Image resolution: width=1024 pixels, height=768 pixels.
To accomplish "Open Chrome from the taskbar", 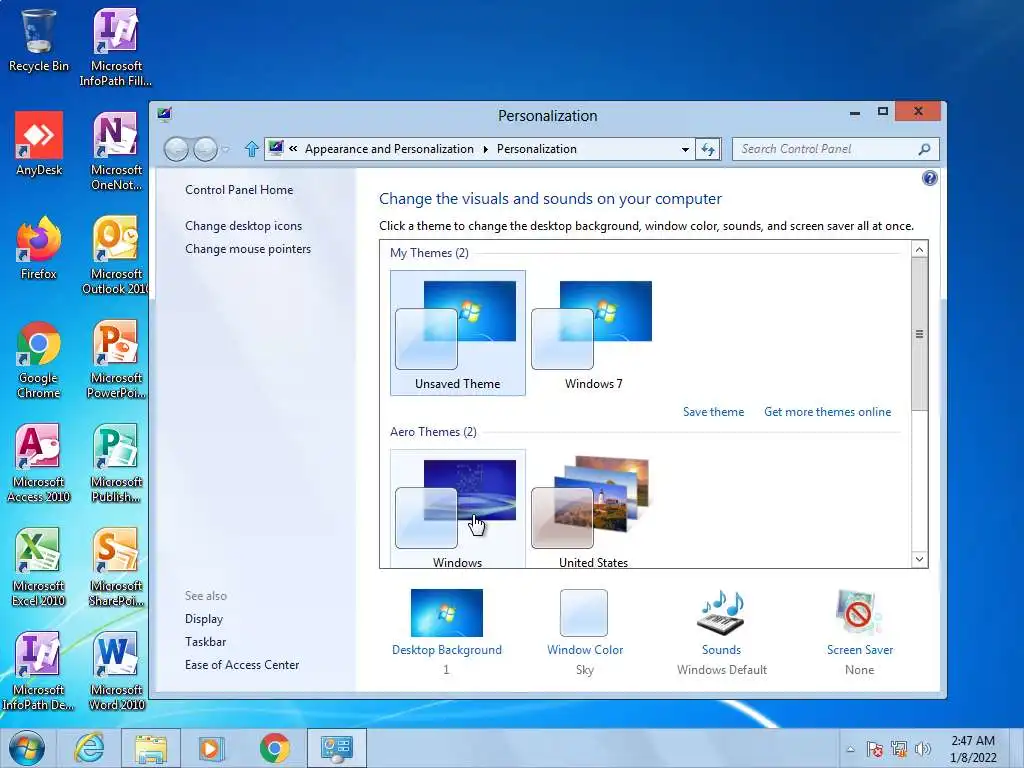I will 274,748.
